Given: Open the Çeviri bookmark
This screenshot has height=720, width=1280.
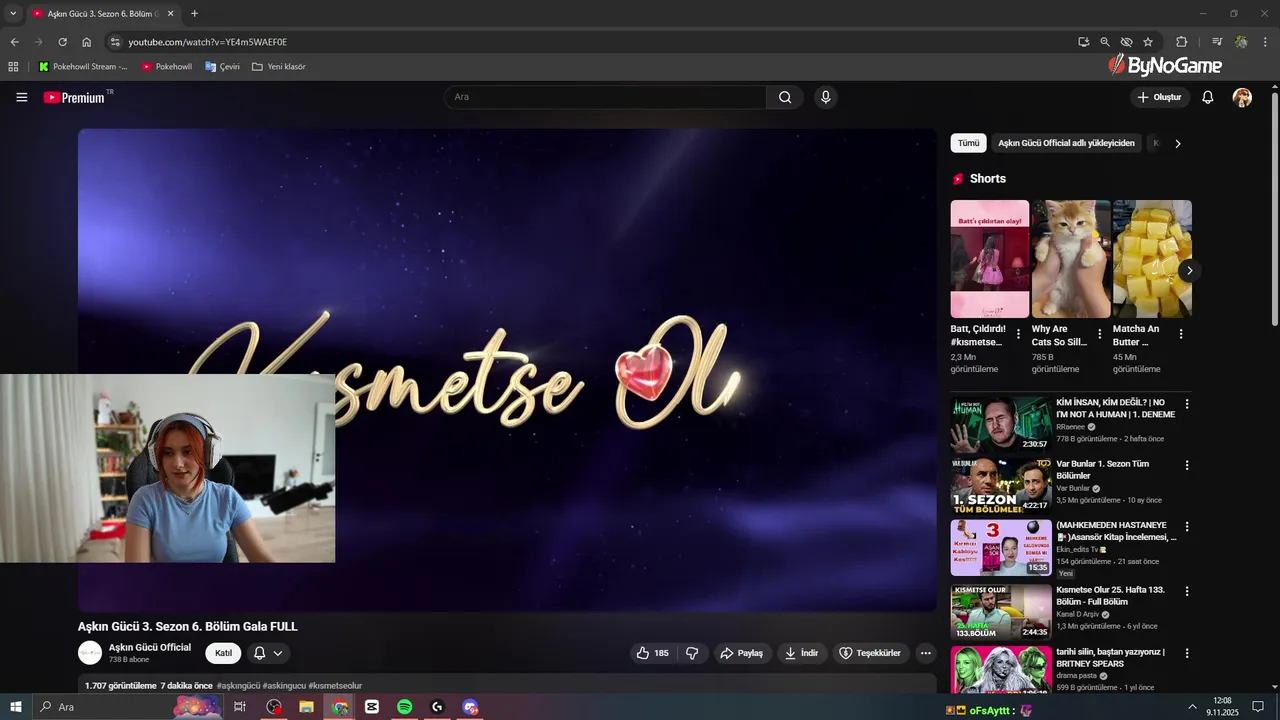Looking at the screenshot, I should 222,67.
